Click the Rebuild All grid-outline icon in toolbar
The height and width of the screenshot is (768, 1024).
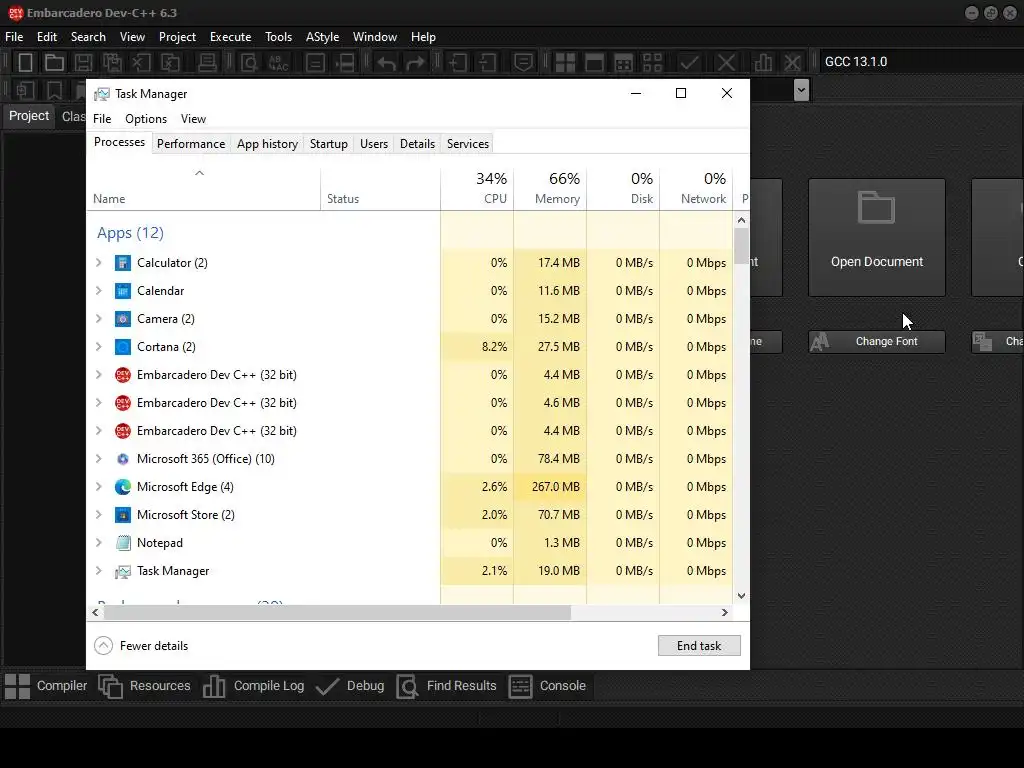pyautogui.click(x=652, y=63)
